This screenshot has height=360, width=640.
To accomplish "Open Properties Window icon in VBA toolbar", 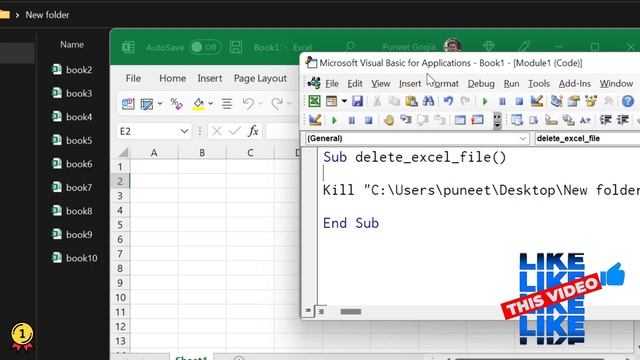I will click(573, 101).
